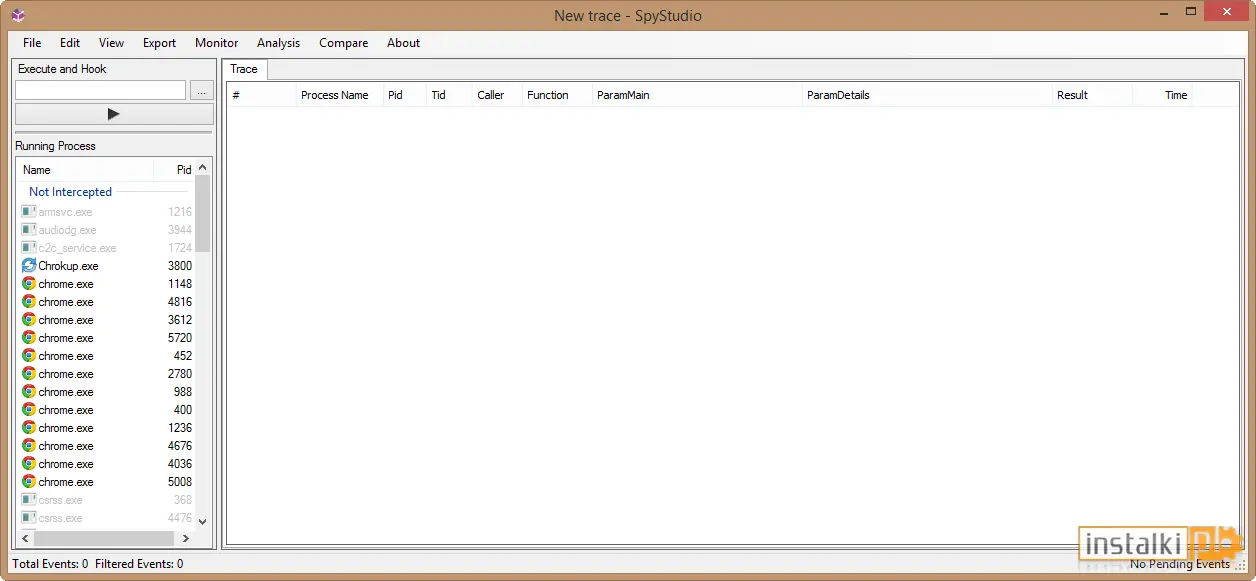The image size is (1256, 581).
Task: Select chrome.exe with Pid 1236
Action: coord(106,428)
